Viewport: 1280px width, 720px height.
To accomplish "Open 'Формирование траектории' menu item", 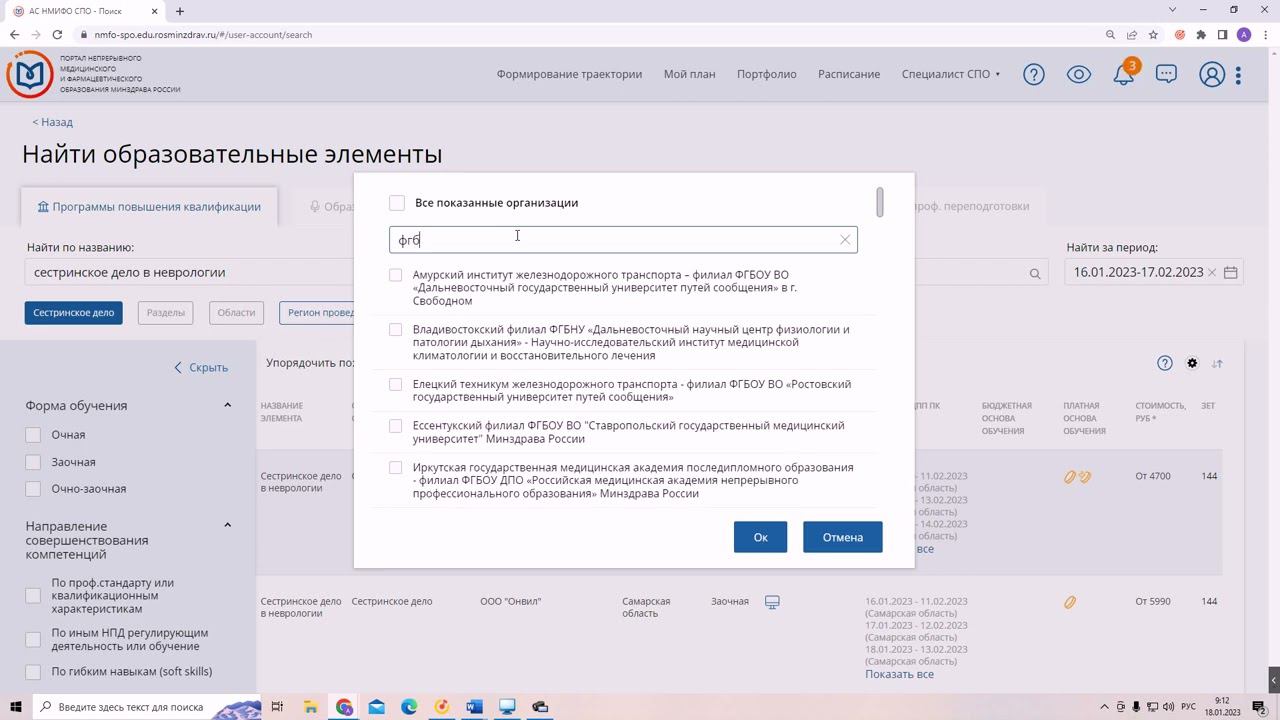I will 569,74.
